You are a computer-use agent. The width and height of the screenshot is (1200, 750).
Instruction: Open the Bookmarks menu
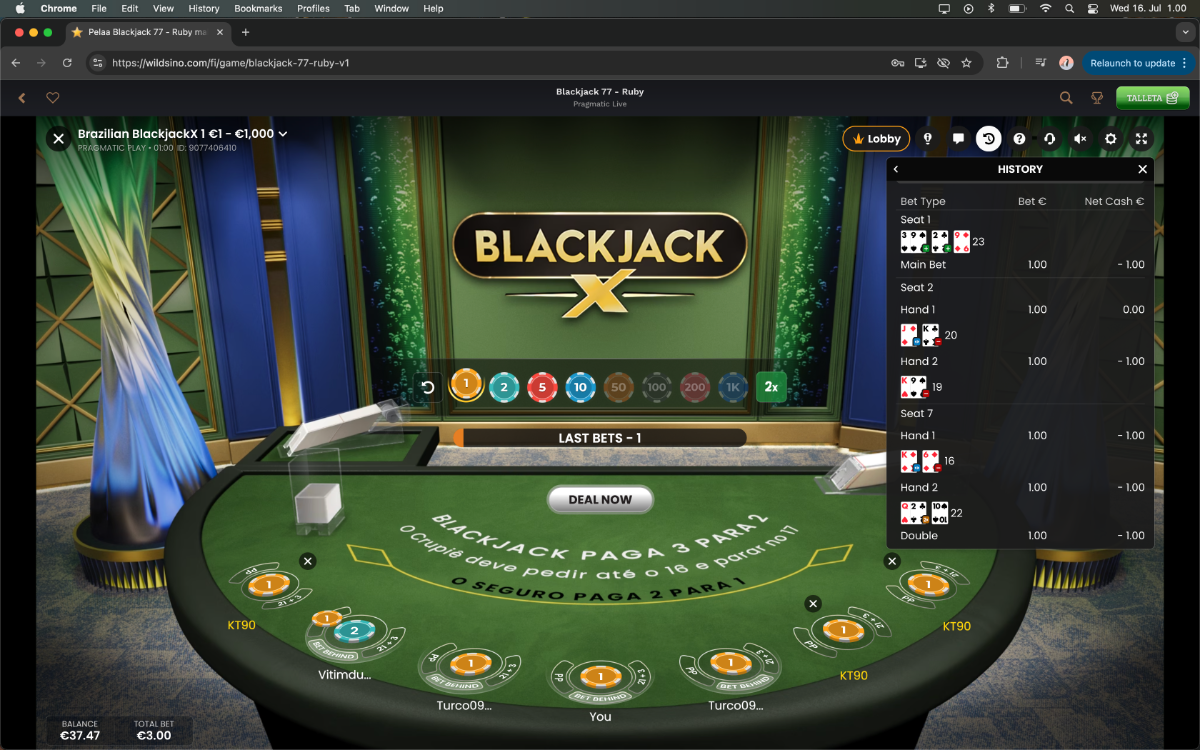pos(258,8)
